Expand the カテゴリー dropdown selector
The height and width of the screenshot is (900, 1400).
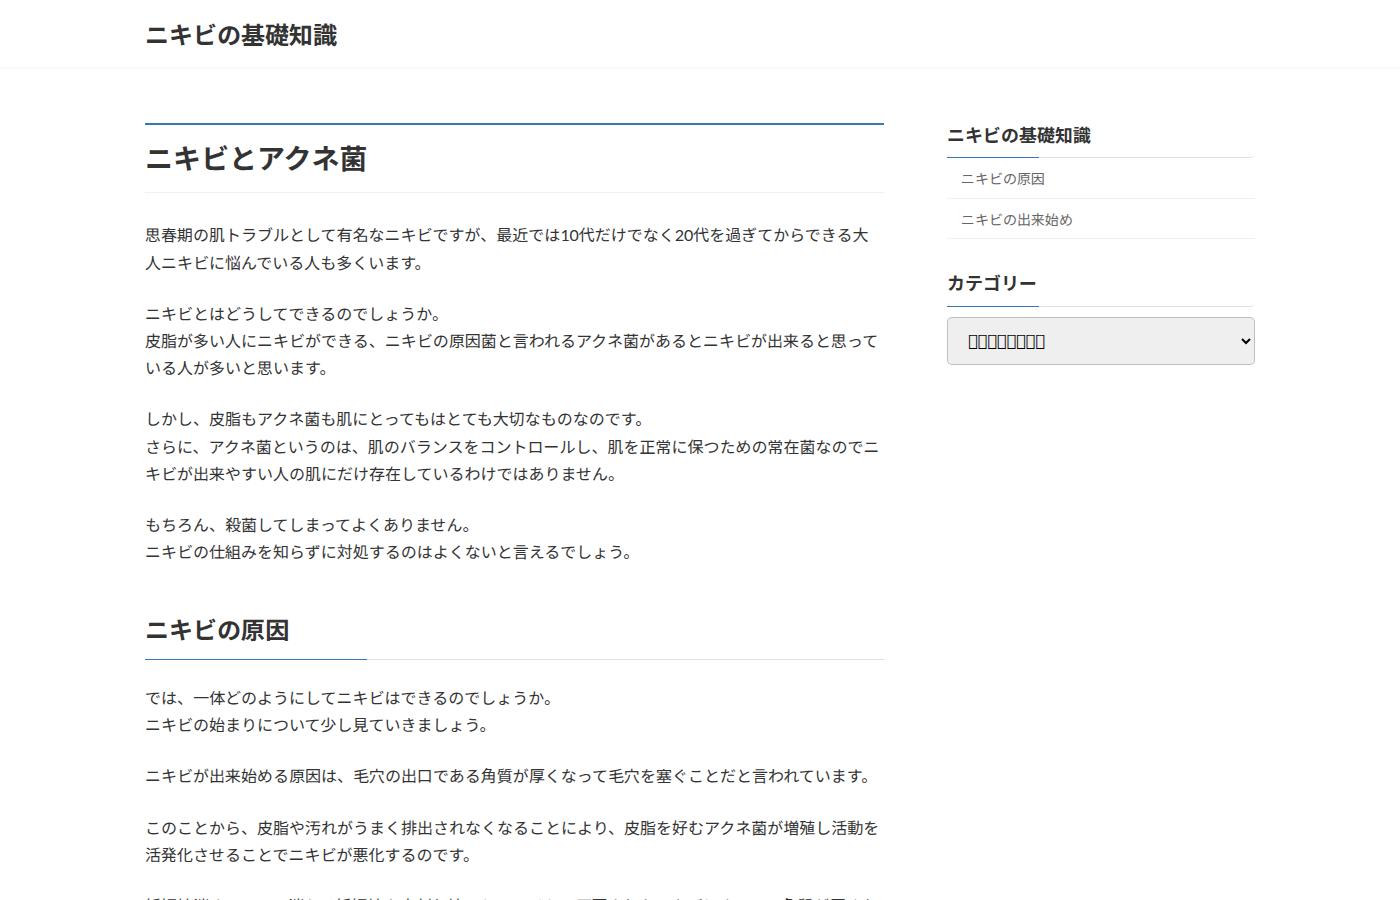(1100, 341)
